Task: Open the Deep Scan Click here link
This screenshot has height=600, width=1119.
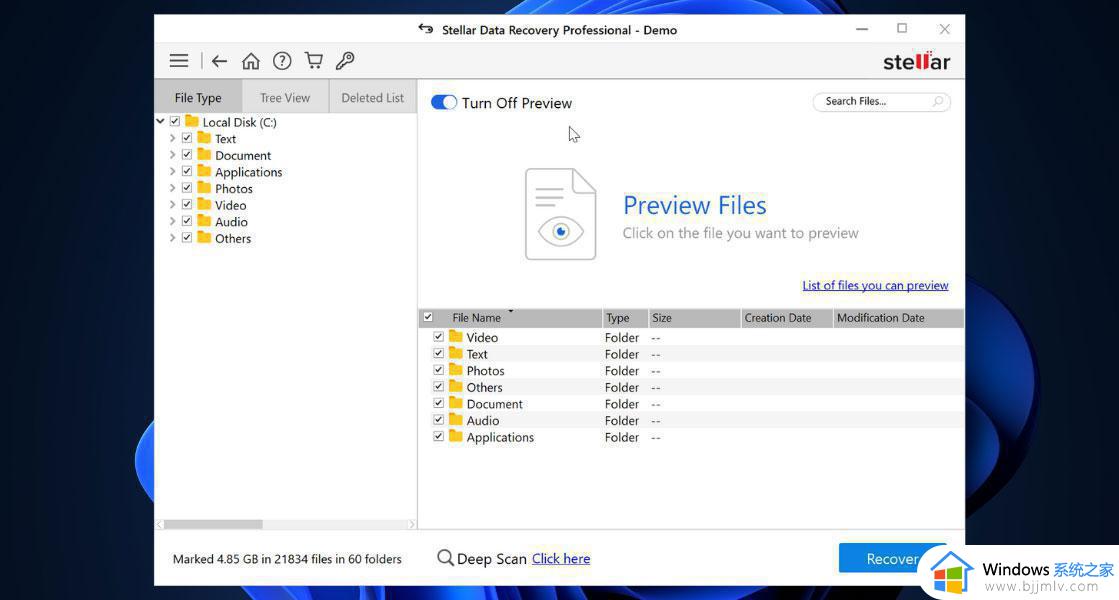Action: click(x=561, y=559)
